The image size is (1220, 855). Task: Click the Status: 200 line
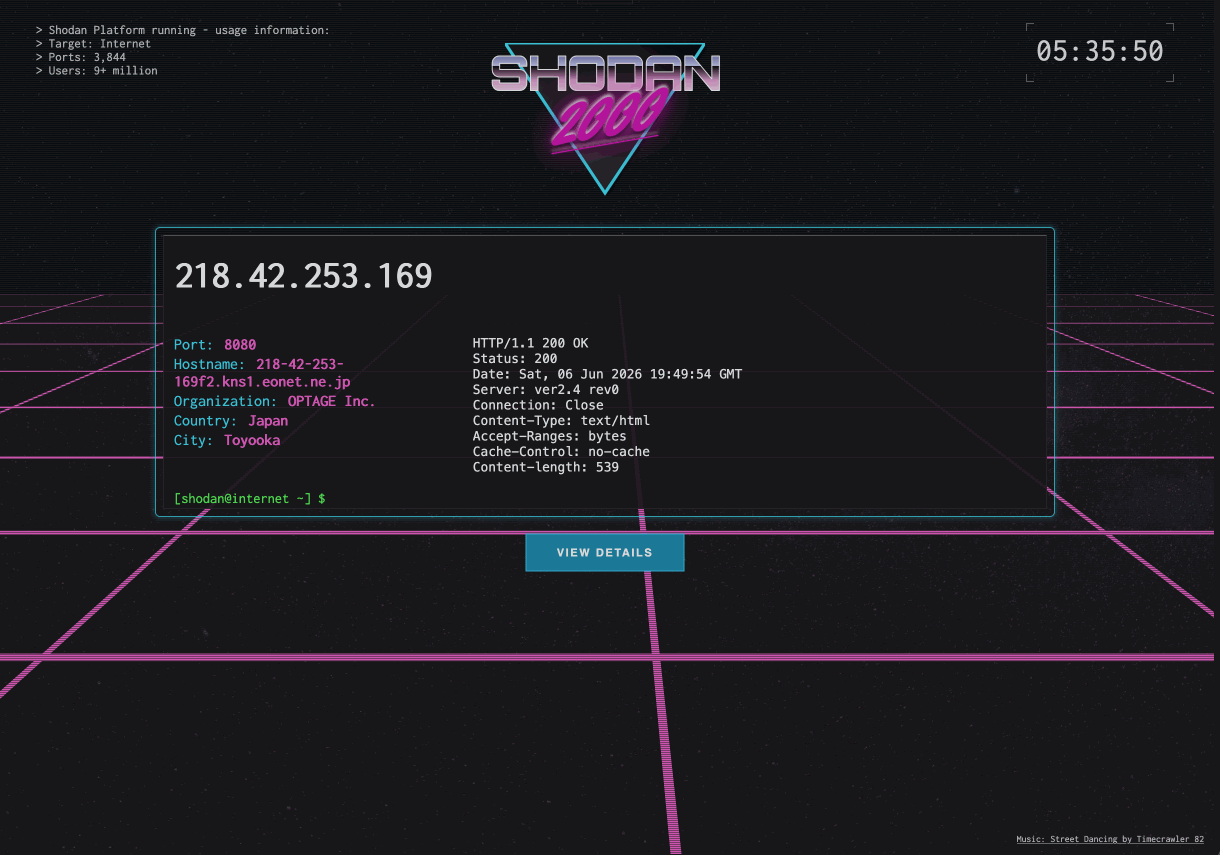pos(515,358)
